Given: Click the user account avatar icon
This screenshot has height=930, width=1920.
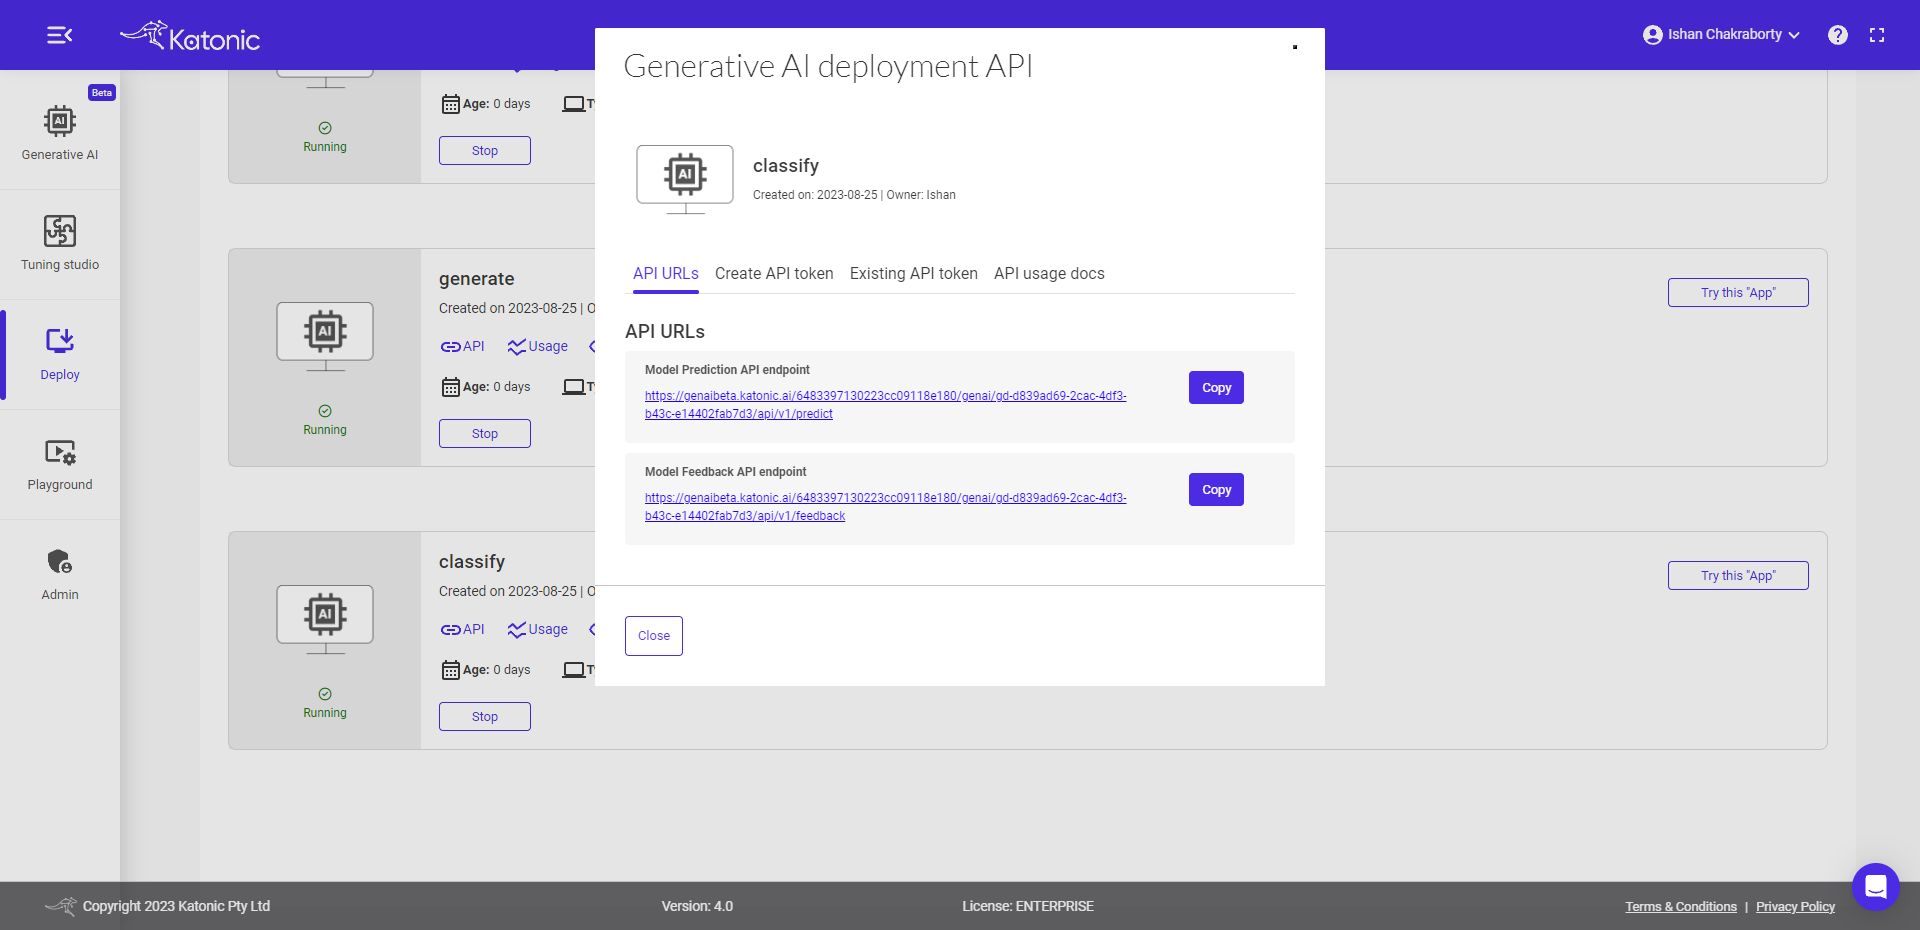Looking at the screenshot, I should click(1653, 35).
